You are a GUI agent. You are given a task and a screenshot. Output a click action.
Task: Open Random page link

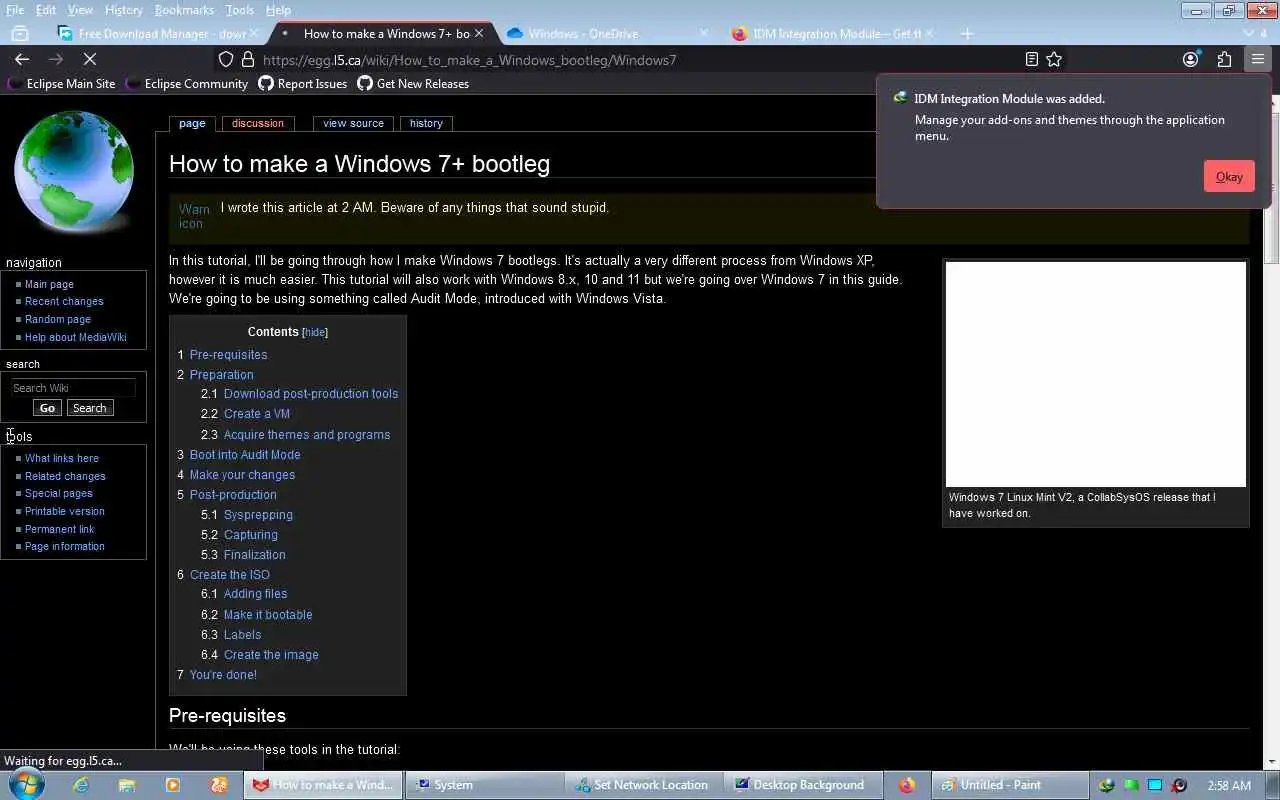pyautogui.click(x=58, y=319)
